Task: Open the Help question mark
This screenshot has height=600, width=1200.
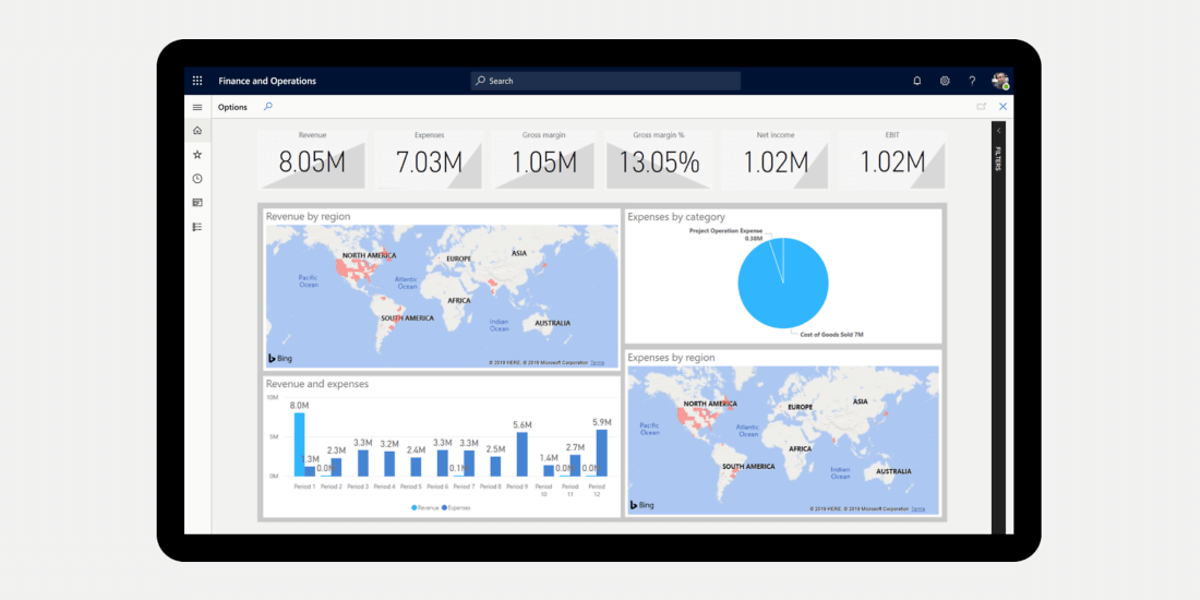Action: 972,81
